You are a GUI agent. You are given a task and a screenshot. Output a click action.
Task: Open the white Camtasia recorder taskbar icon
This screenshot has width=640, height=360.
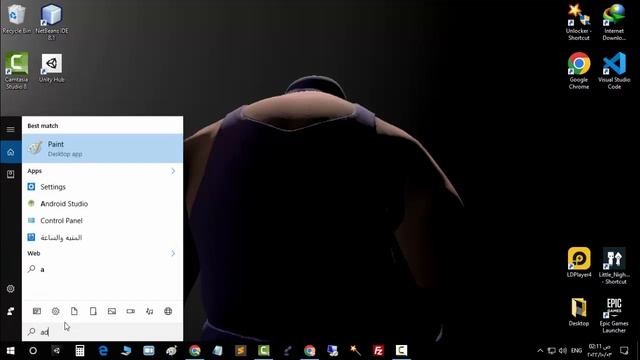pyautogui.click(x=401, y=351)
